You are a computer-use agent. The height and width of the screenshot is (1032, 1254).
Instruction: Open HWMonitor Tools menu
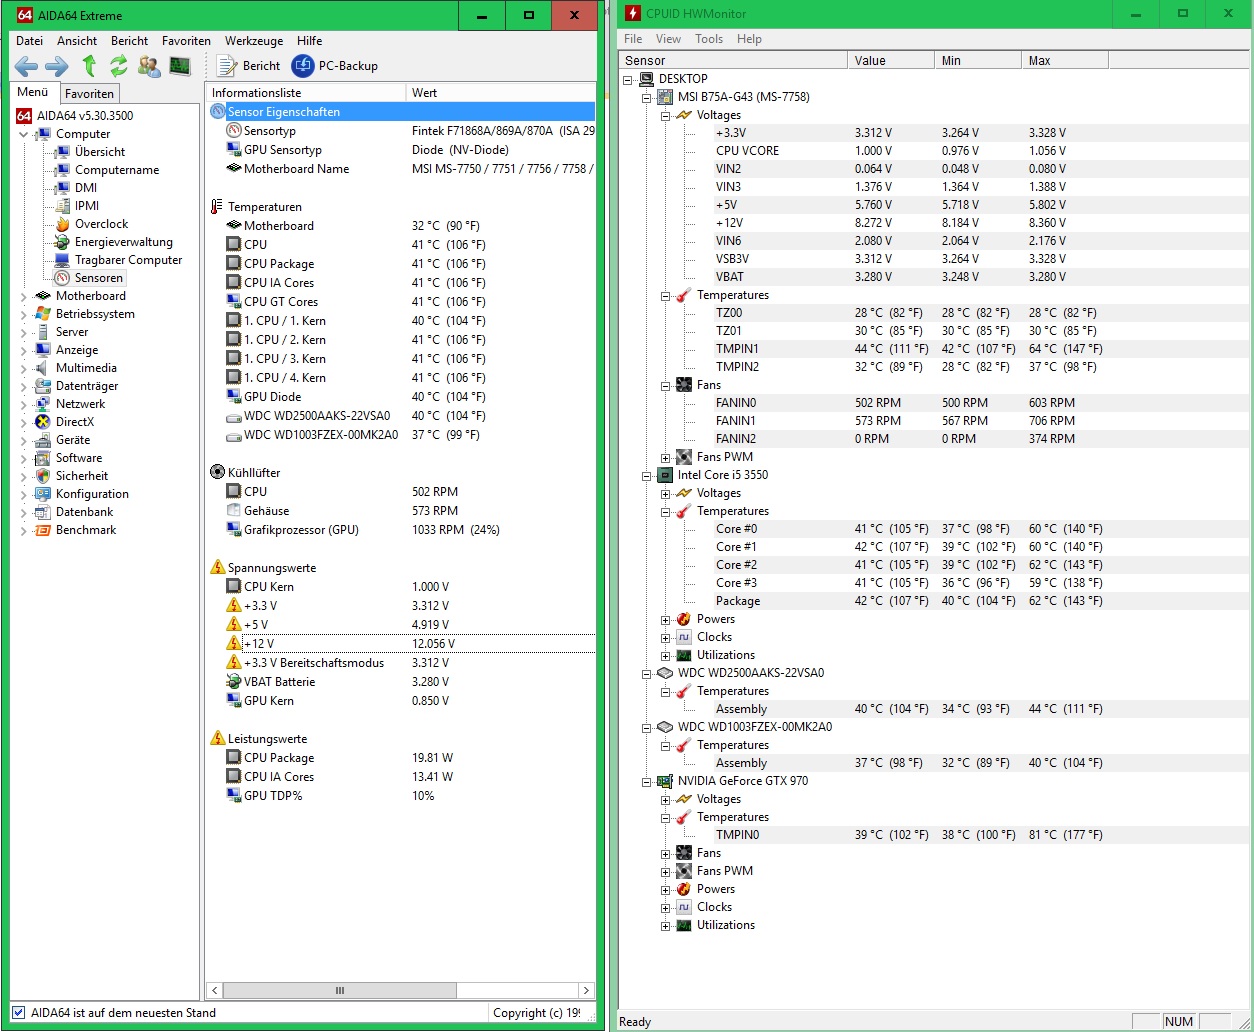709,39
